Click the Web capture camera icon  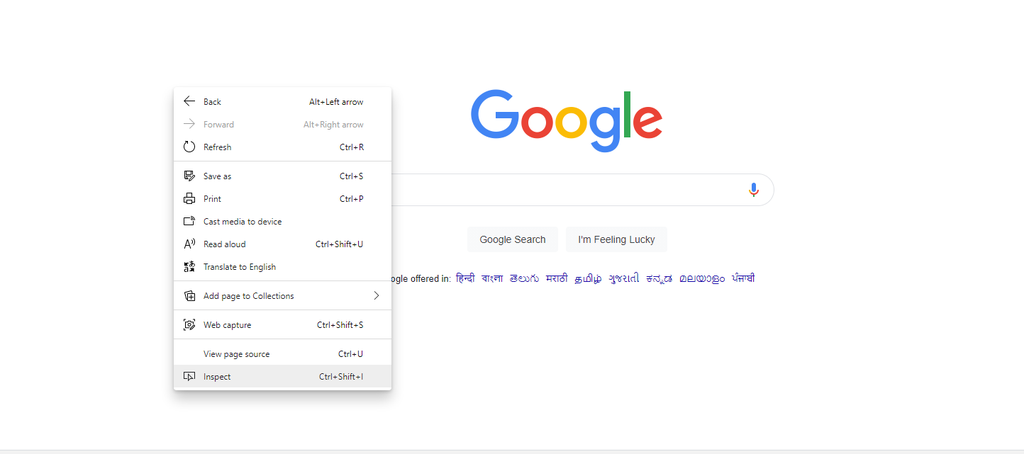189,325
